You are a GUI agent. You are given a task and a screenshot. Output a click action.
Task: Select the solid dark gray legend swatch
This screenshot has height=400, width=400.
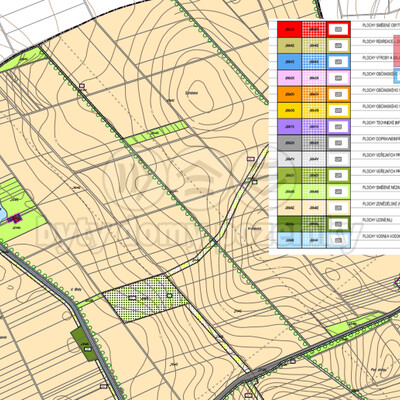tap(290, 143)
